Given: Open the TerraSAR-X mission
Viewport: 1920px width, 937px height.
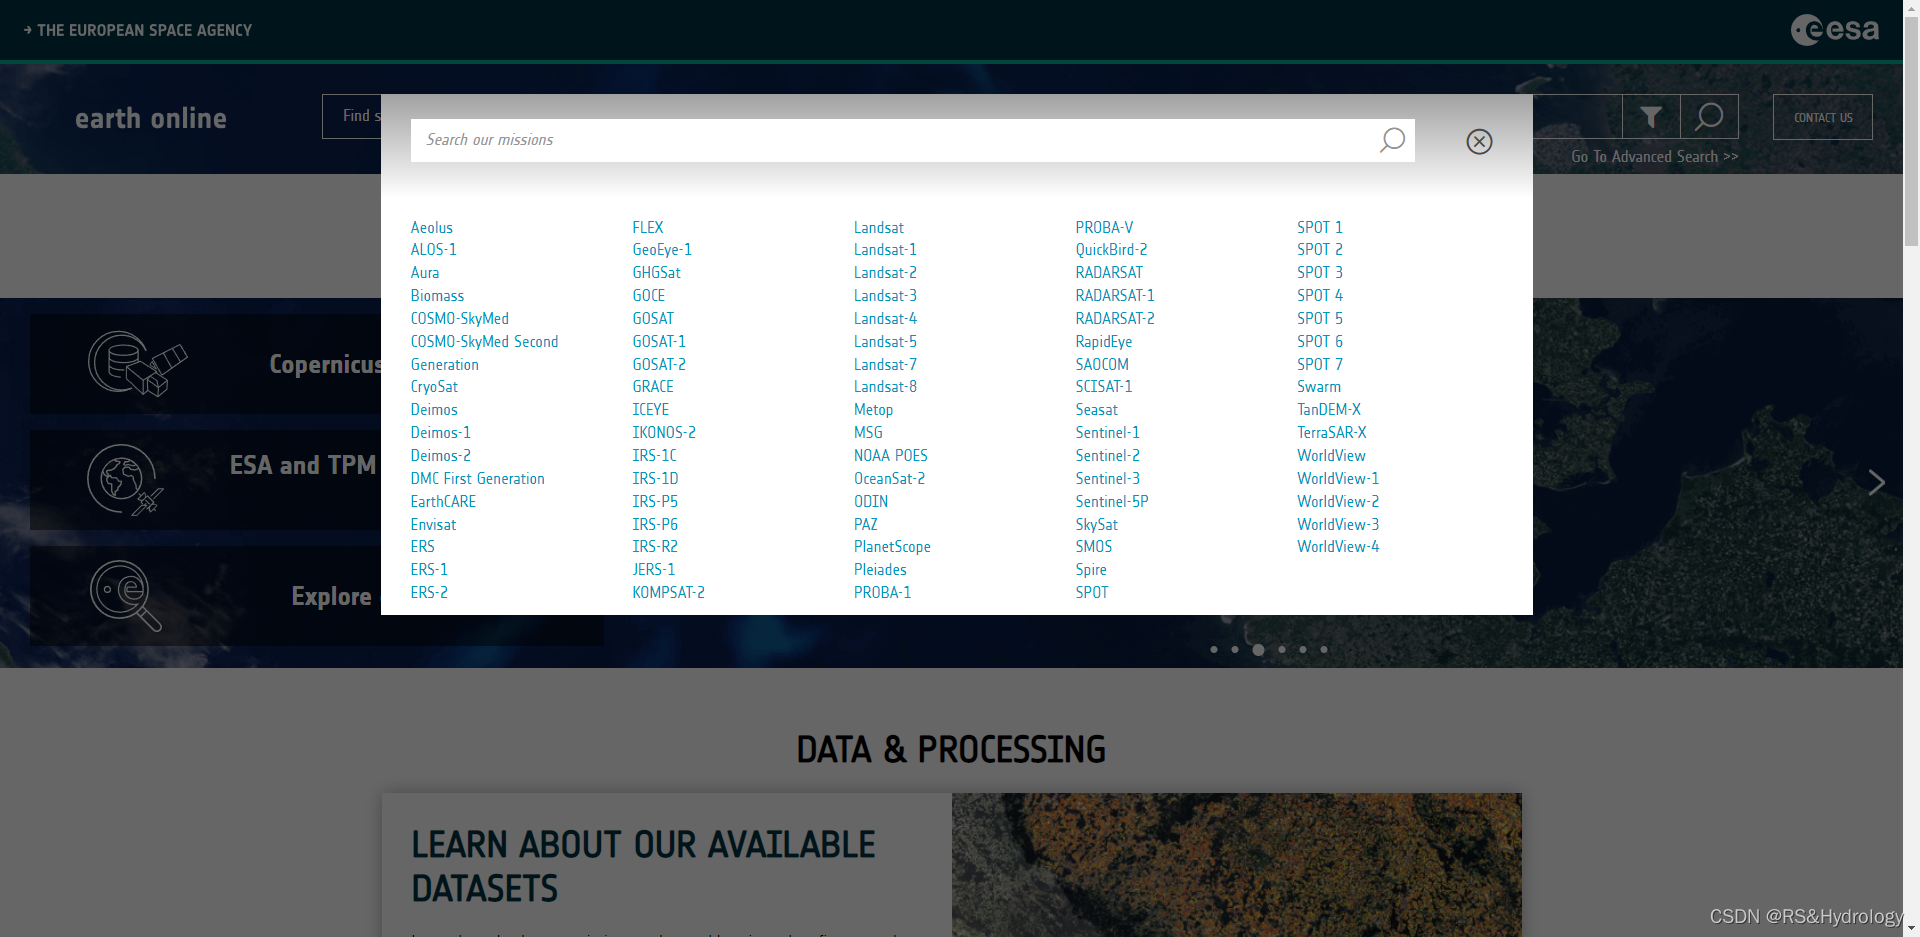Looking at the screenshot, I should [1332, 433].
